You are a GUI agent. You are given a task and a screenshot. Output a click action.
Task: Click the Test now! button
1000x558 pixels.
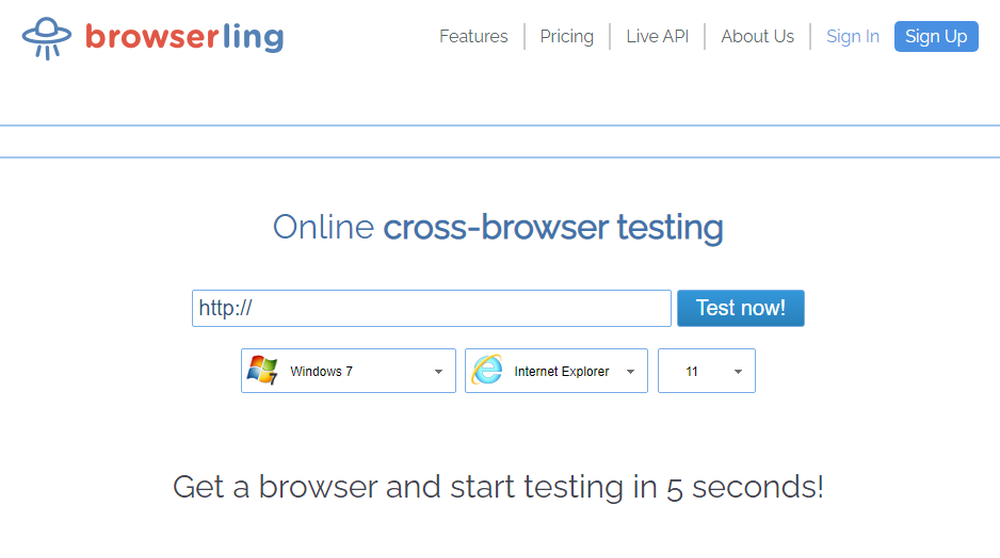[740, 309]
